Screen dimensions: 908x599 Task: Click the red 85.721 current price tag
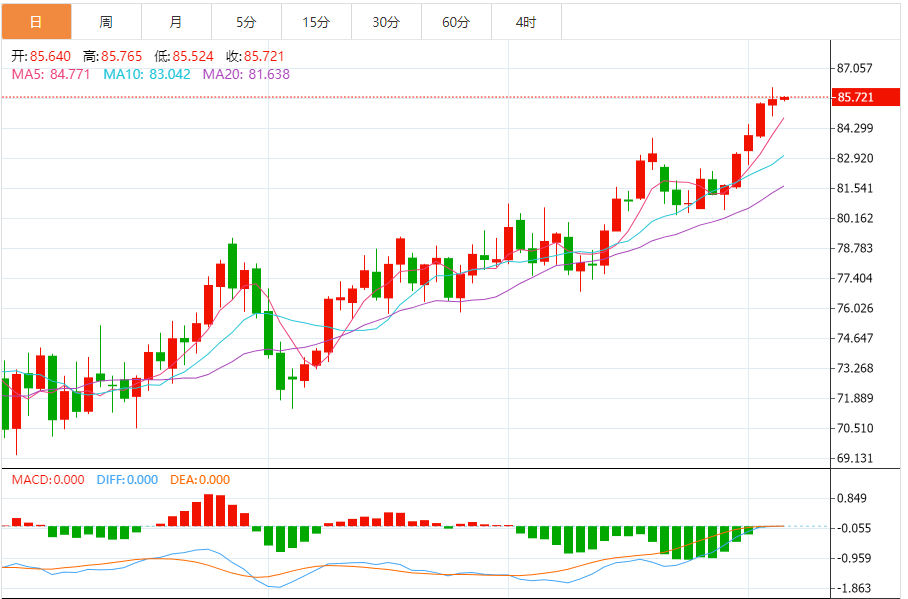pyautogui.click(x=866, y=97)
